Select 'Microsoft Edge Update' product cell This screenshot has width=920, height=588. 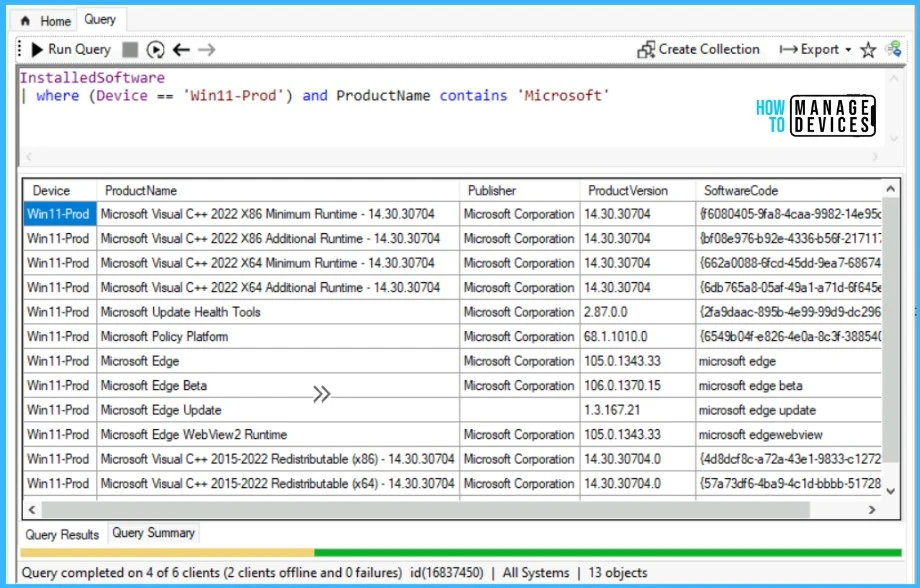coord(278,410)
